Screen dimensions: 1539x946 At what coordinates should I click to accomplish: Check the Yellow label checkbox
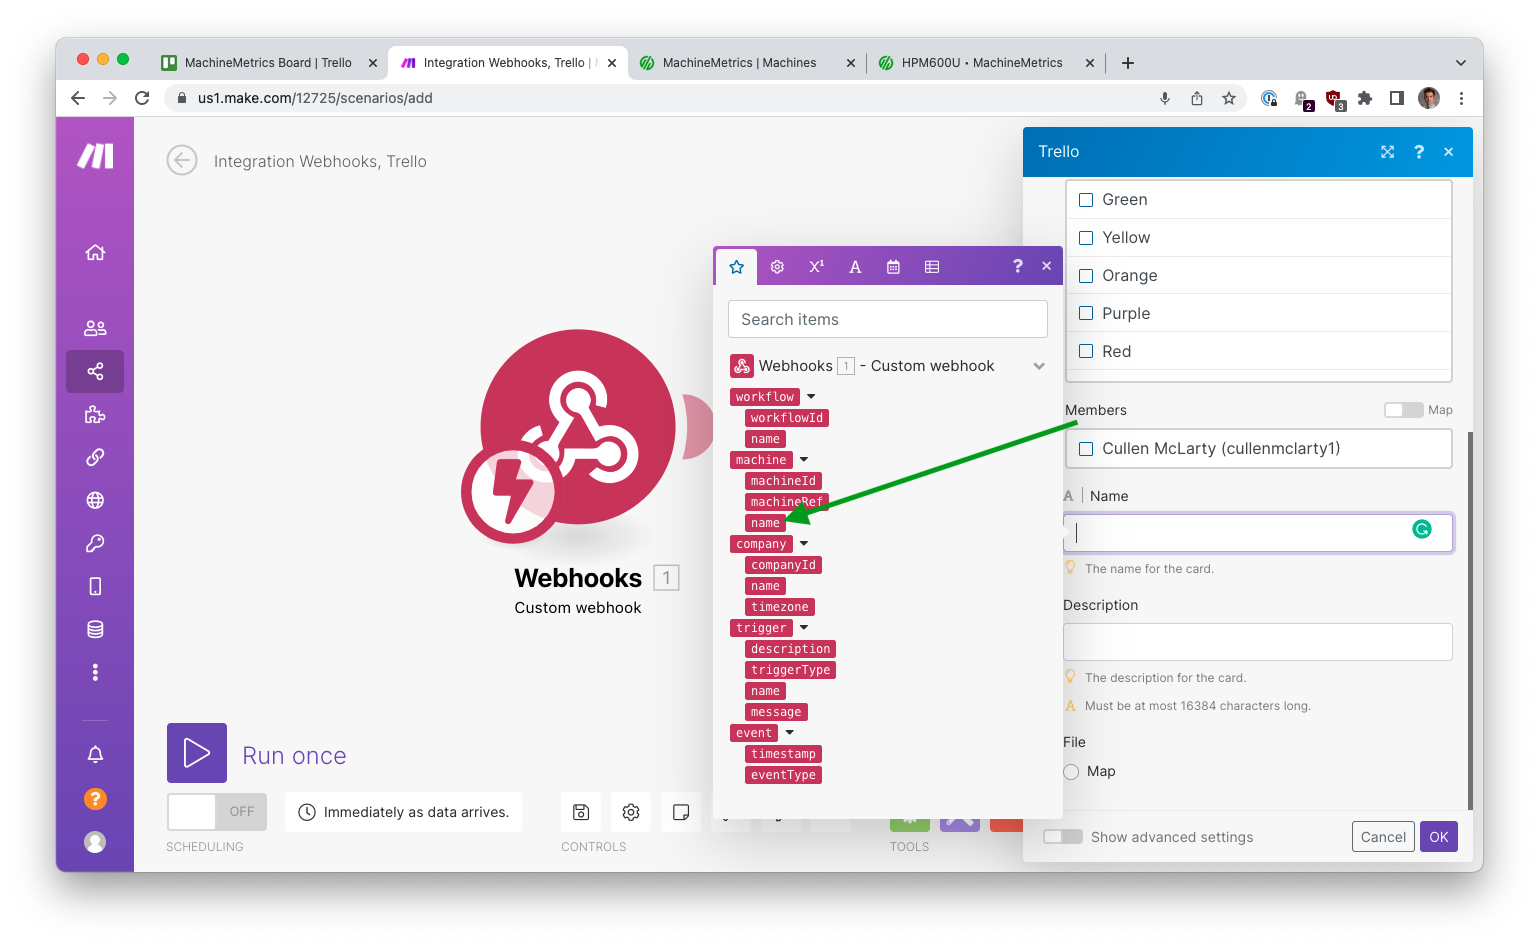click(x=1086, y=238)
